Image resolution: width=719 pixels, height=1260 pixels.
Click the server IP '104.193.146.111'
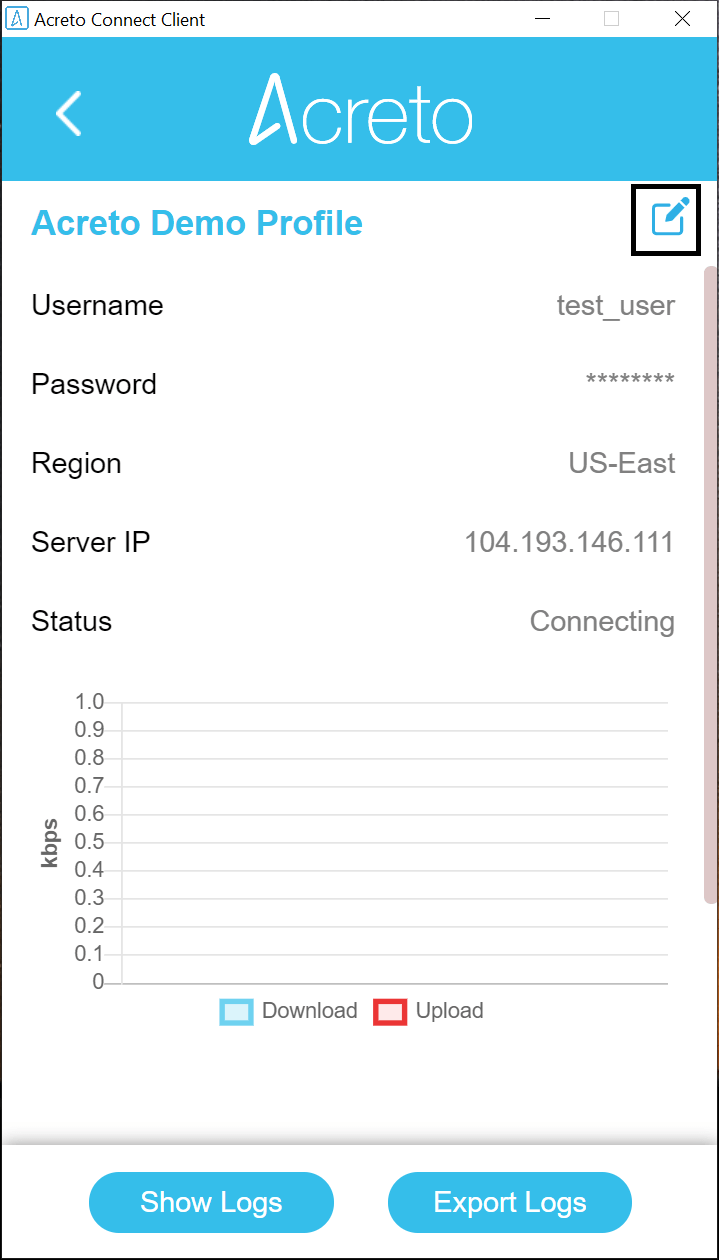570,542
